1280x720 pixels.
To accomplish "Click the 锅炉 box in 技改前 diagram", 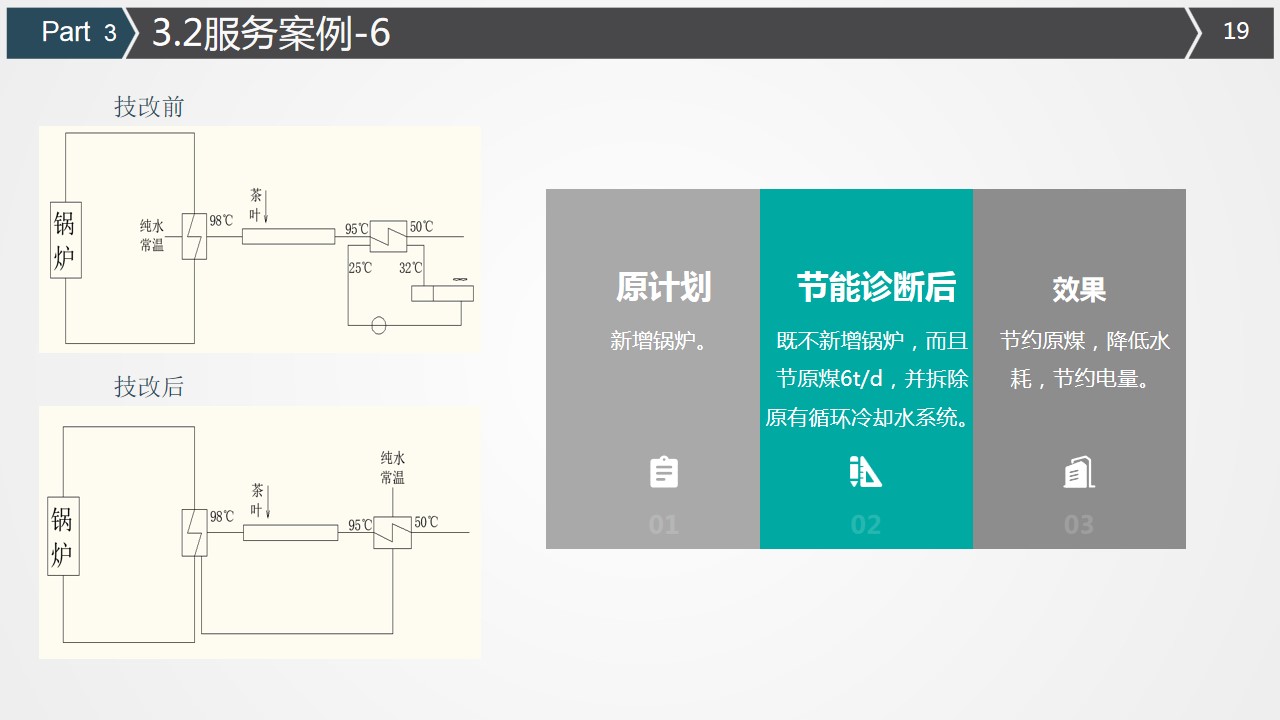I will pyautogui.click(x=65, y=240).
